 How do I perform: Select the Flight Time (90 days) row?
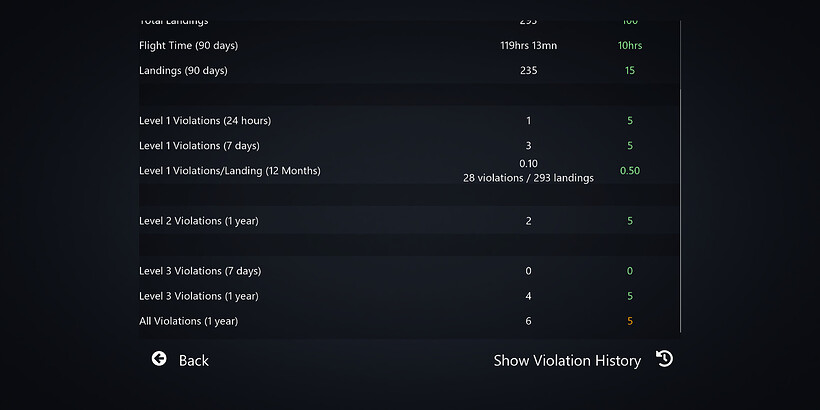[x=189, y=45]
